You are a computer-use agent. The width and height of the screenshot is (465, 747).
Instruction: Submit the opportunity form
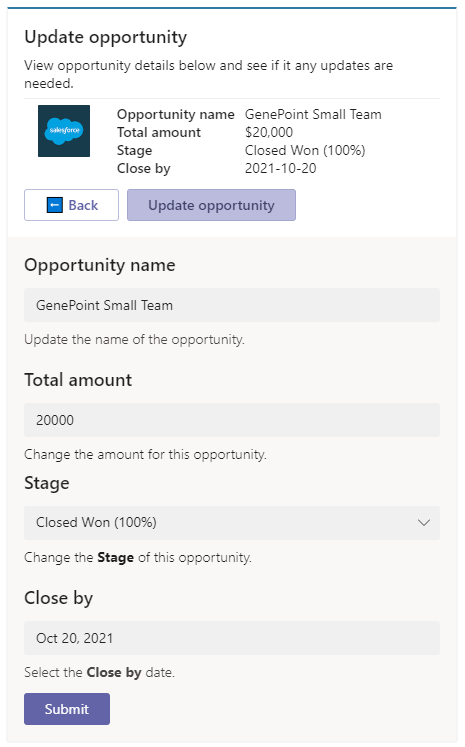67,709
